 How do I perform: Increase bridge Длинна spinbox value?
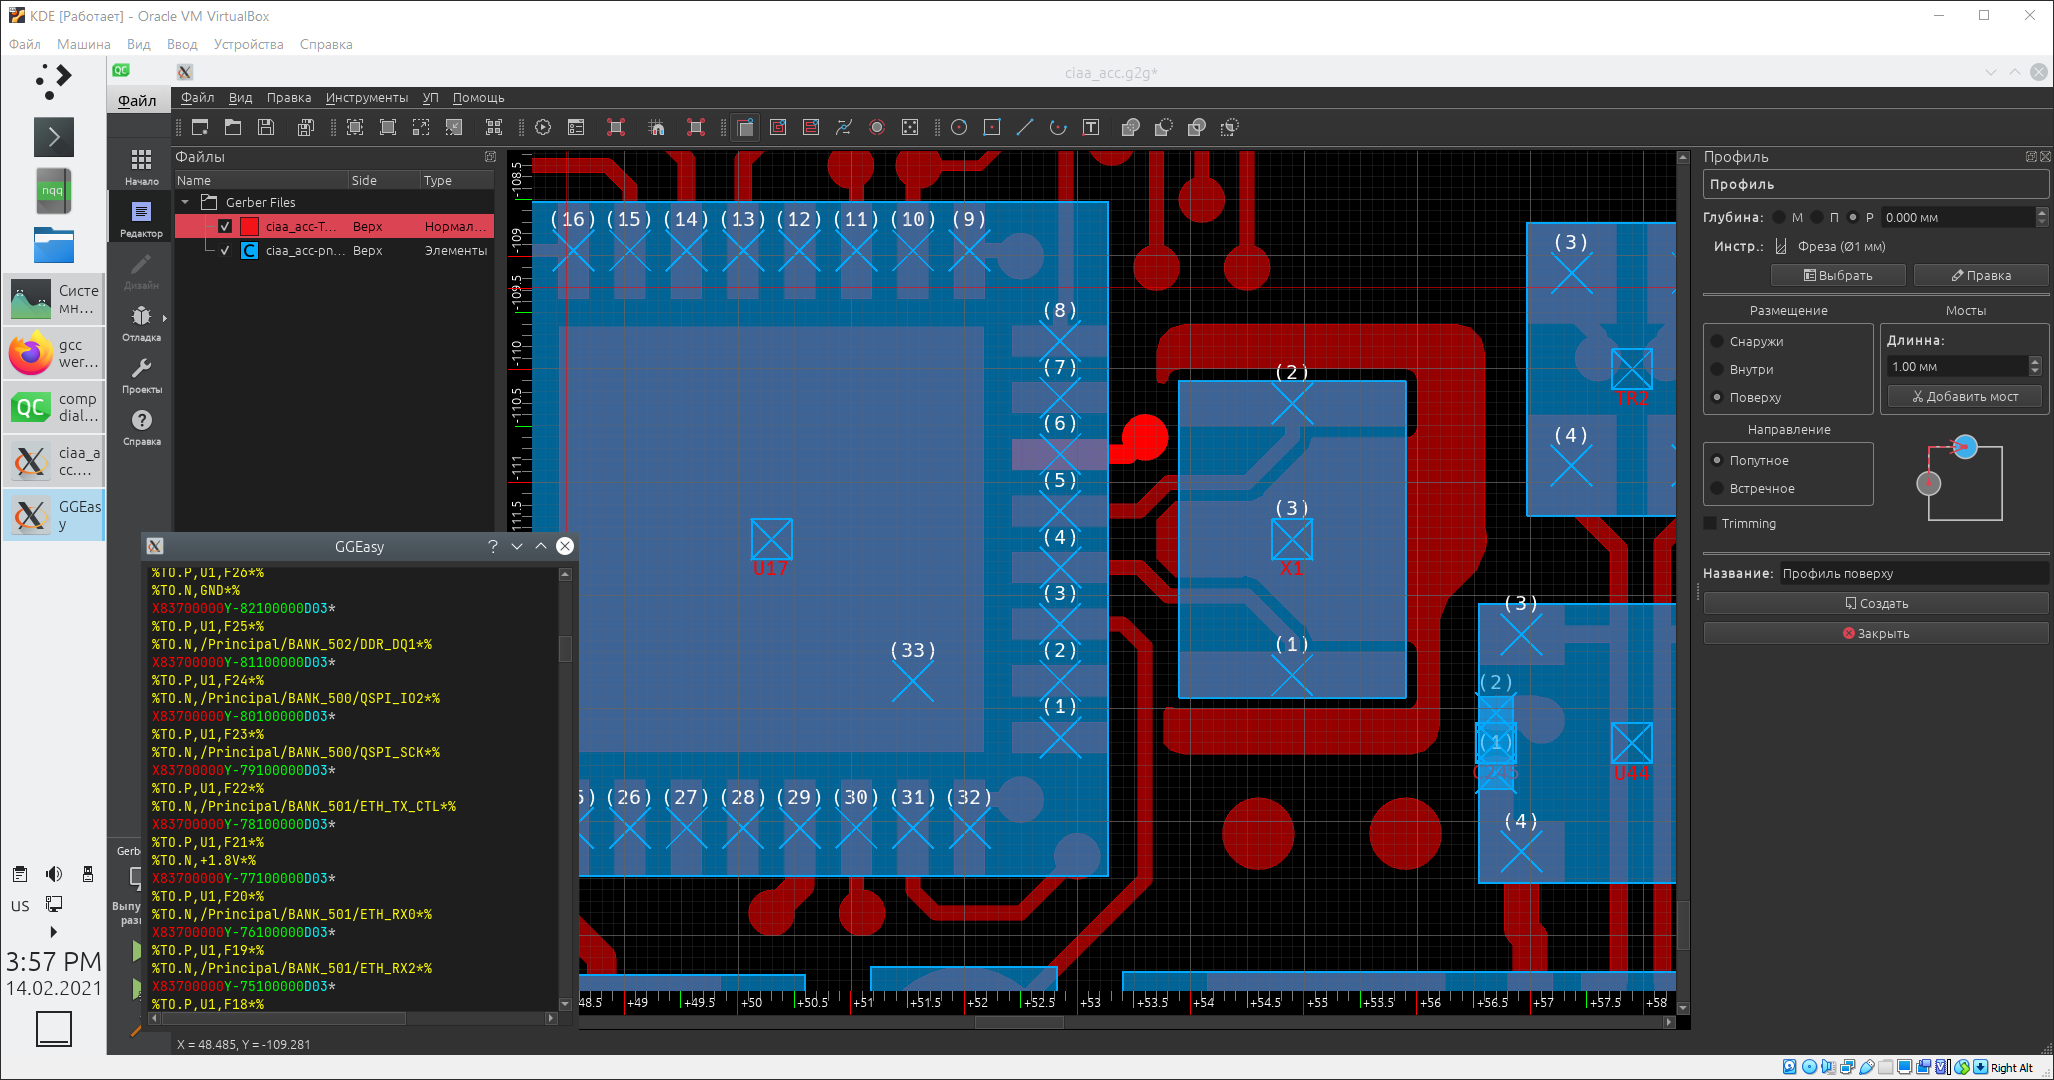coord(2035,361)
